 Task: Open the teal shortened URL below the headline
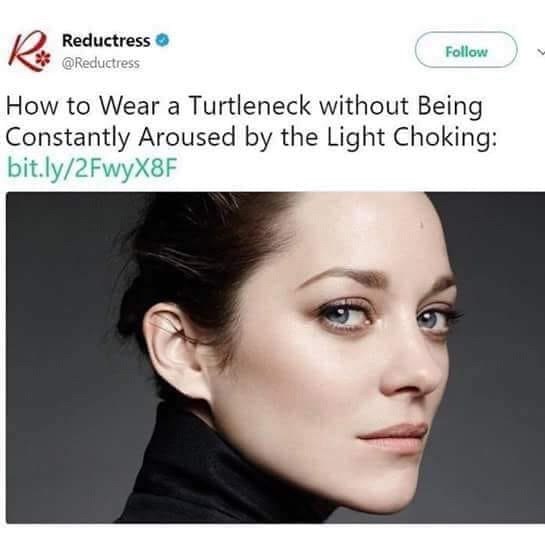pyautogui.click(x=92, y=168)
